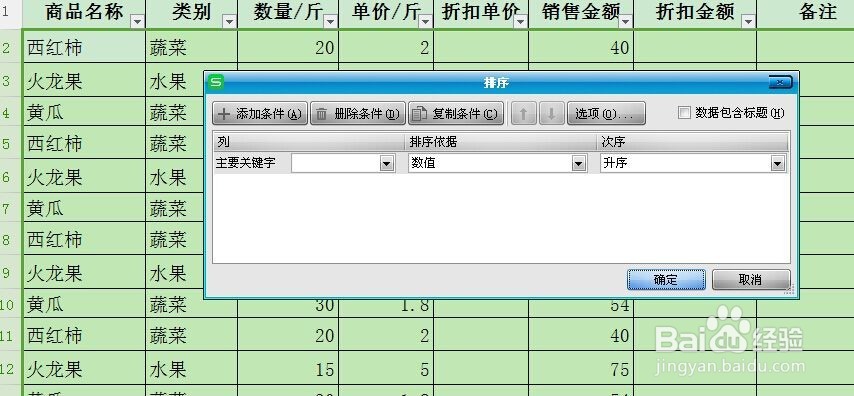
Task: Move the sort condition up with the up arrow
Action: [523, 113]
